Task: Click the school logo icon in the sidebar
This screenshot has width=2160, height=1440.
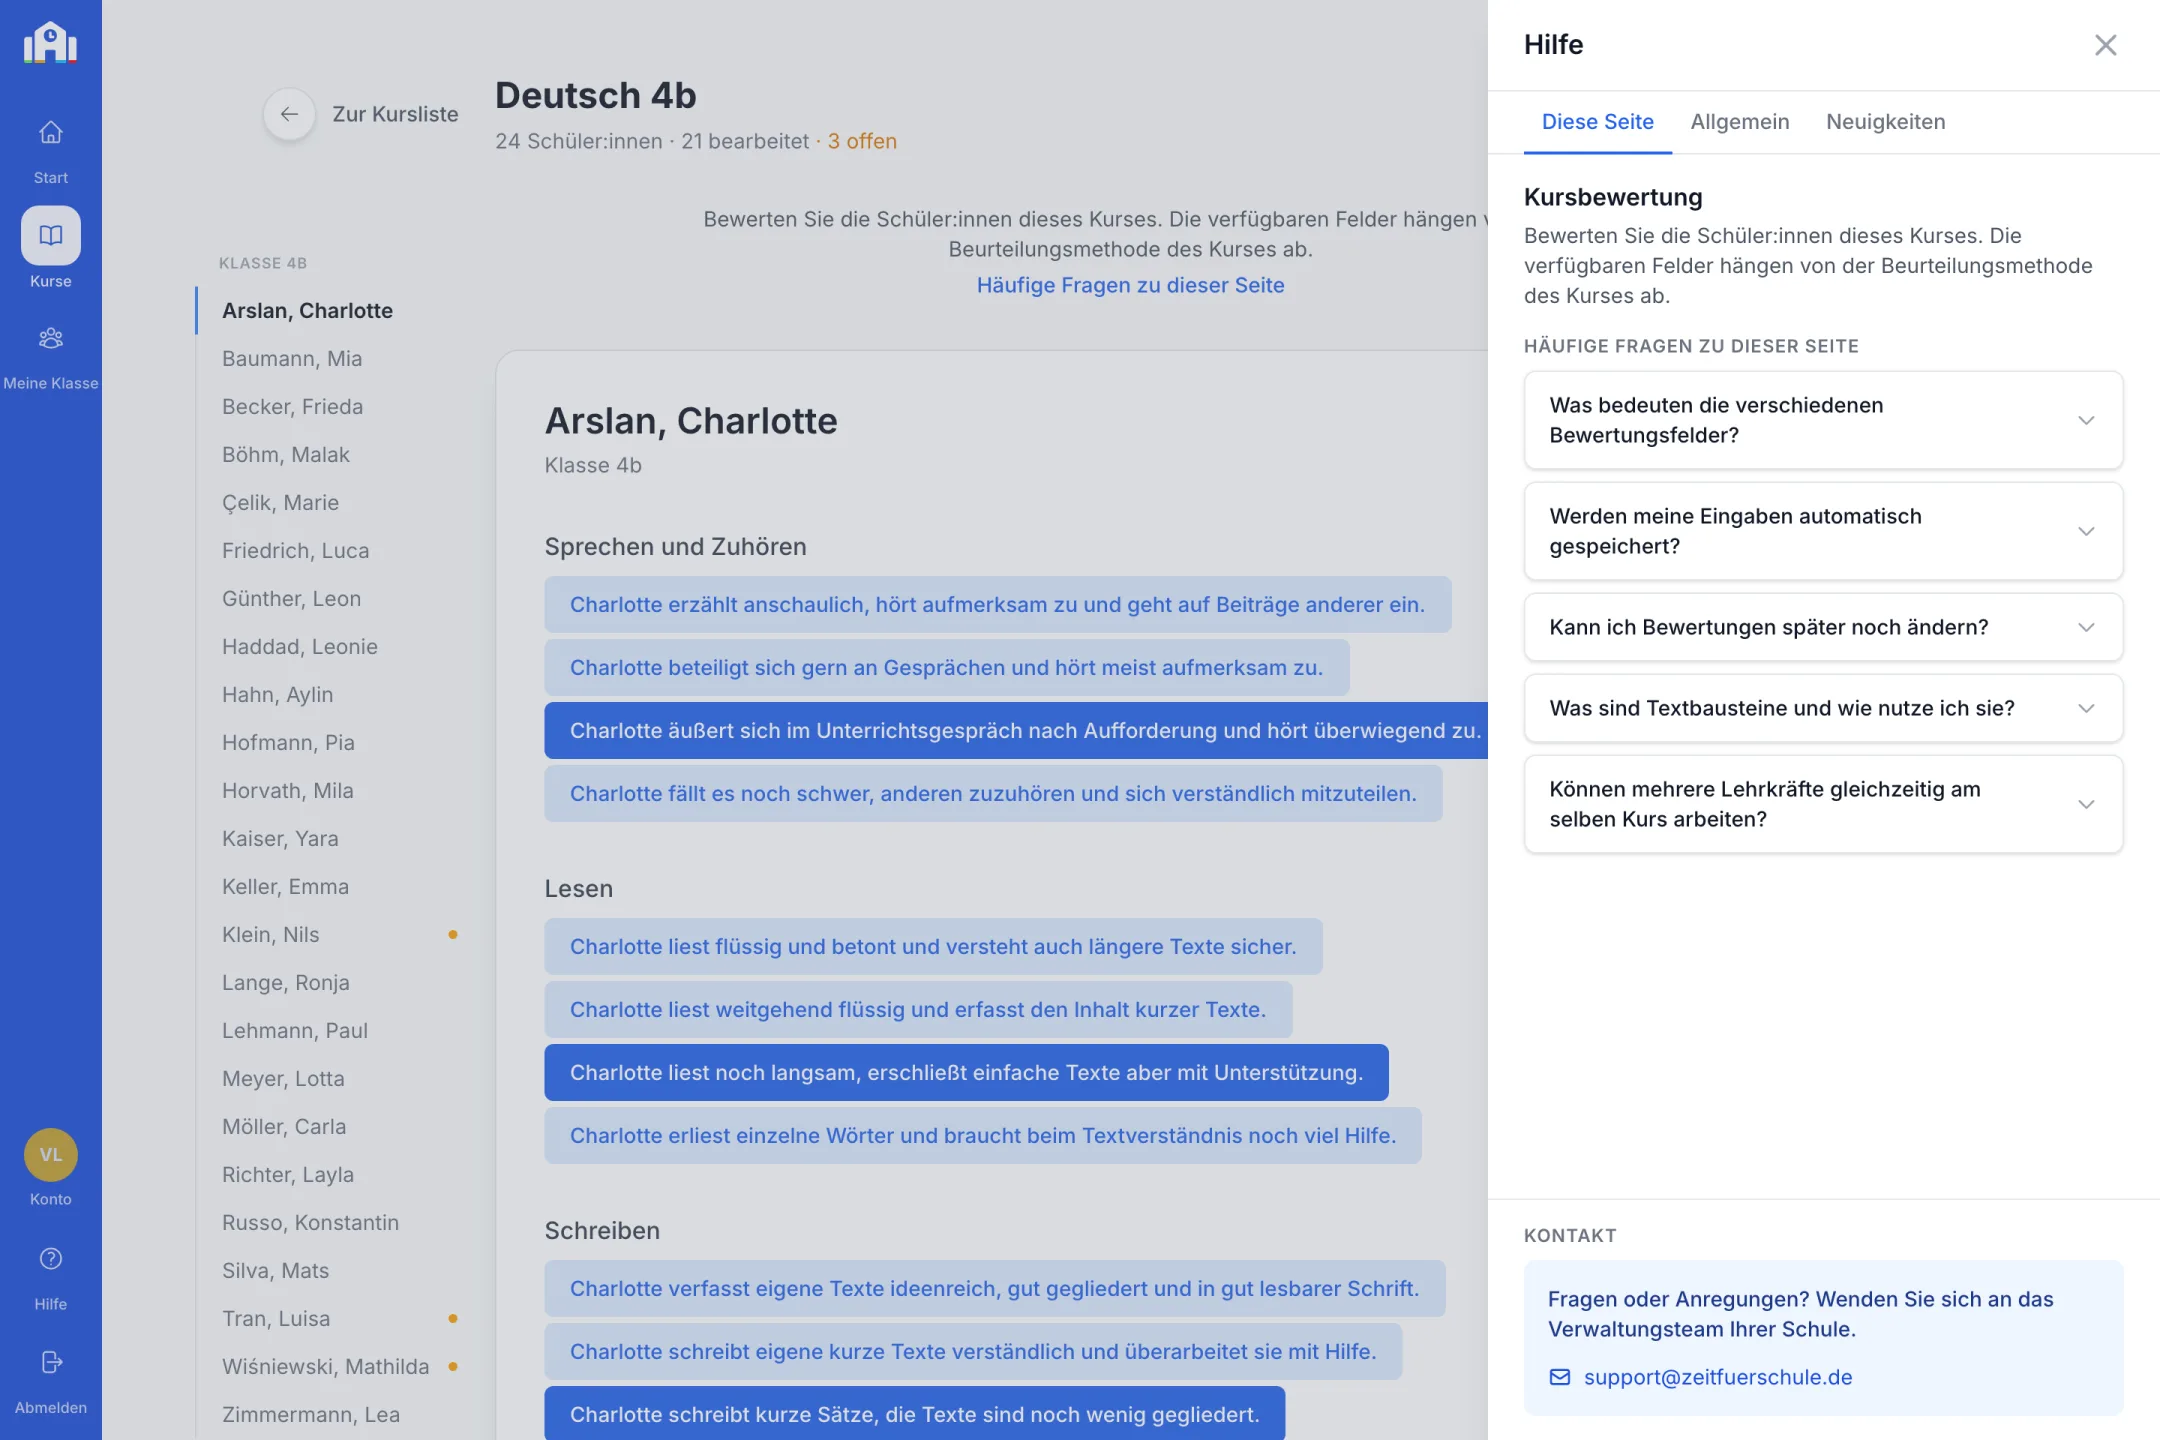Action: 50,43
